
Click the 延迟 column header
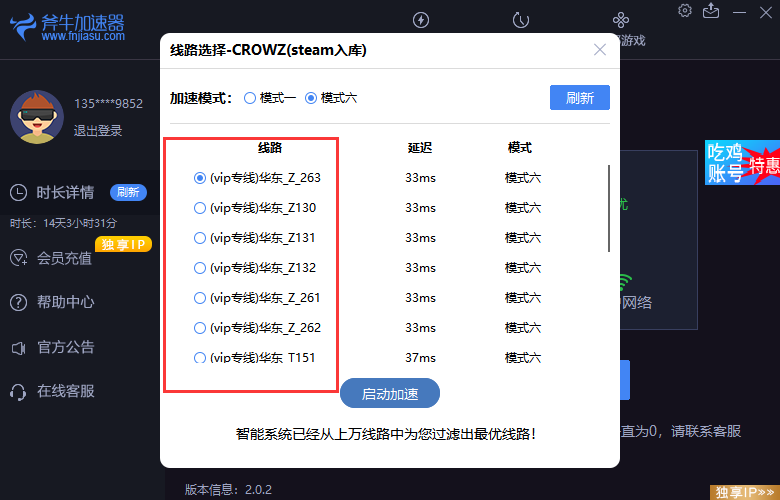pyautogui.click(x=420, y=148)
